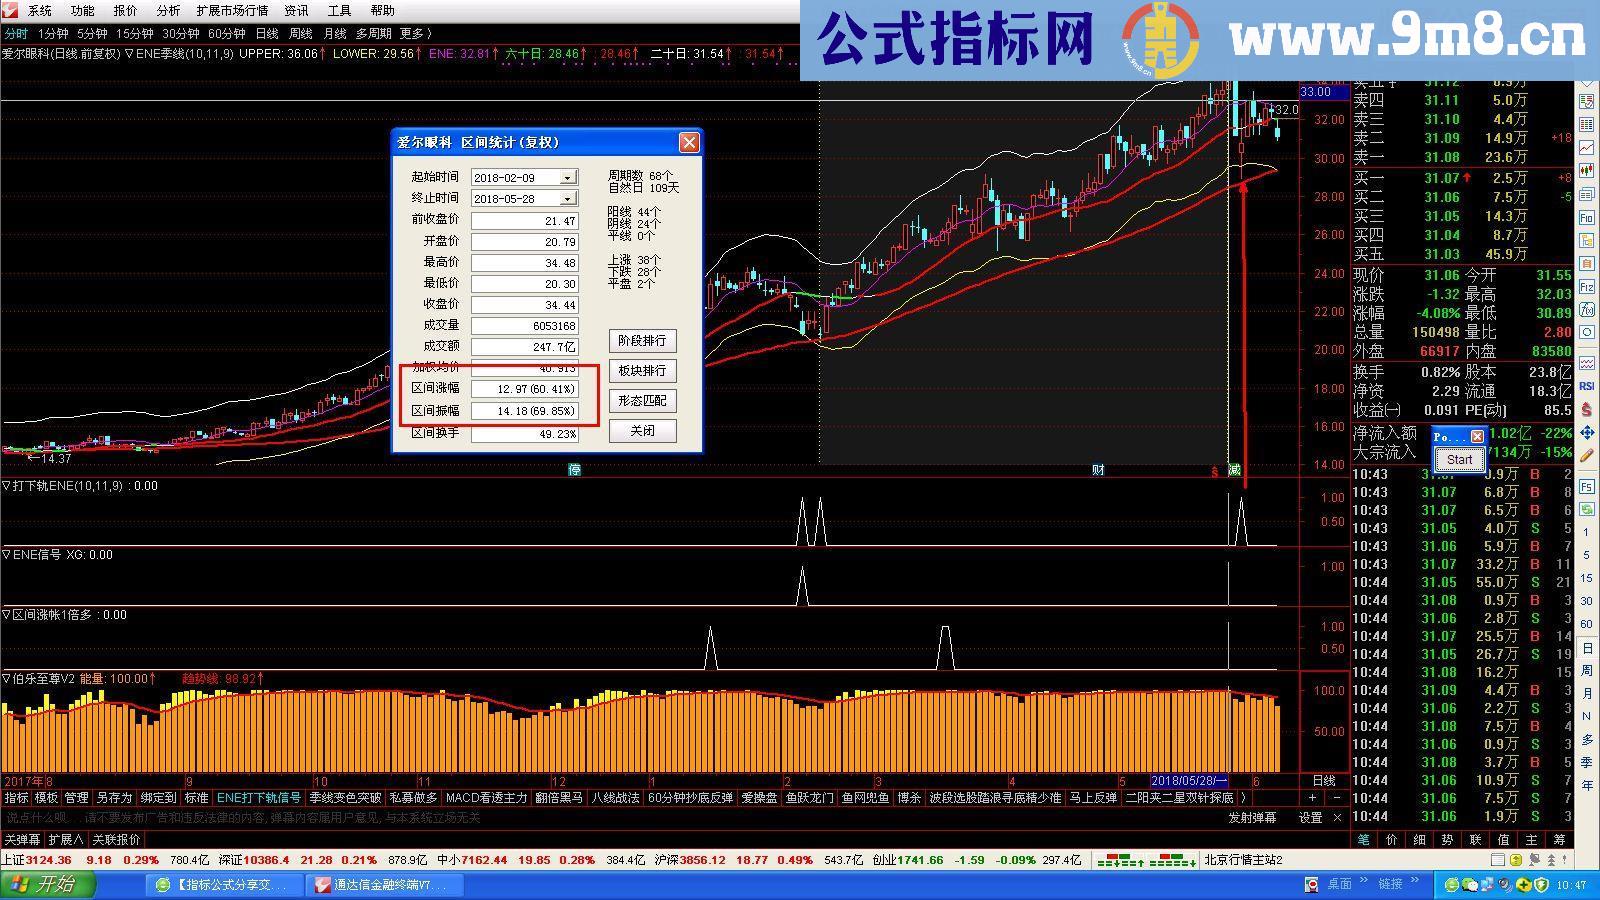The width and height of the screenshot is (1600, 900).
Task: Switch to 1-minute period in sidebar
Action: (1587, 532)
